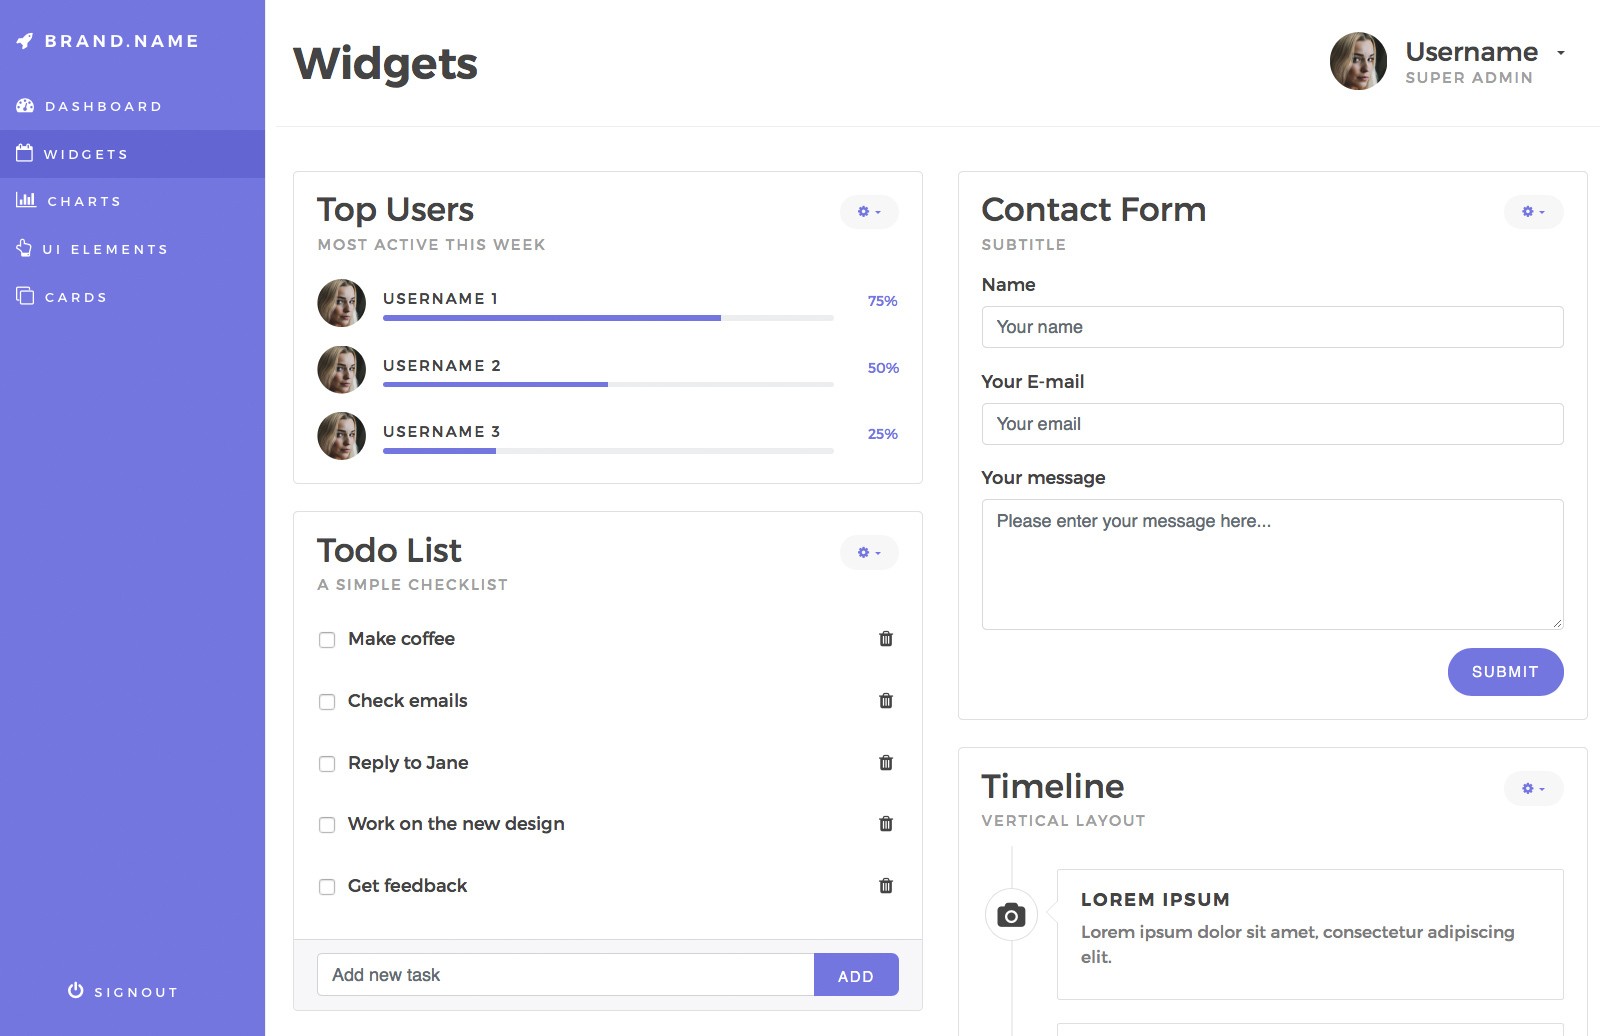Image resolution: width=1600 pixels, height=1036 pixels.
Task: Open the Username account dropdown caret
Action: click(x=1561, y=53)
